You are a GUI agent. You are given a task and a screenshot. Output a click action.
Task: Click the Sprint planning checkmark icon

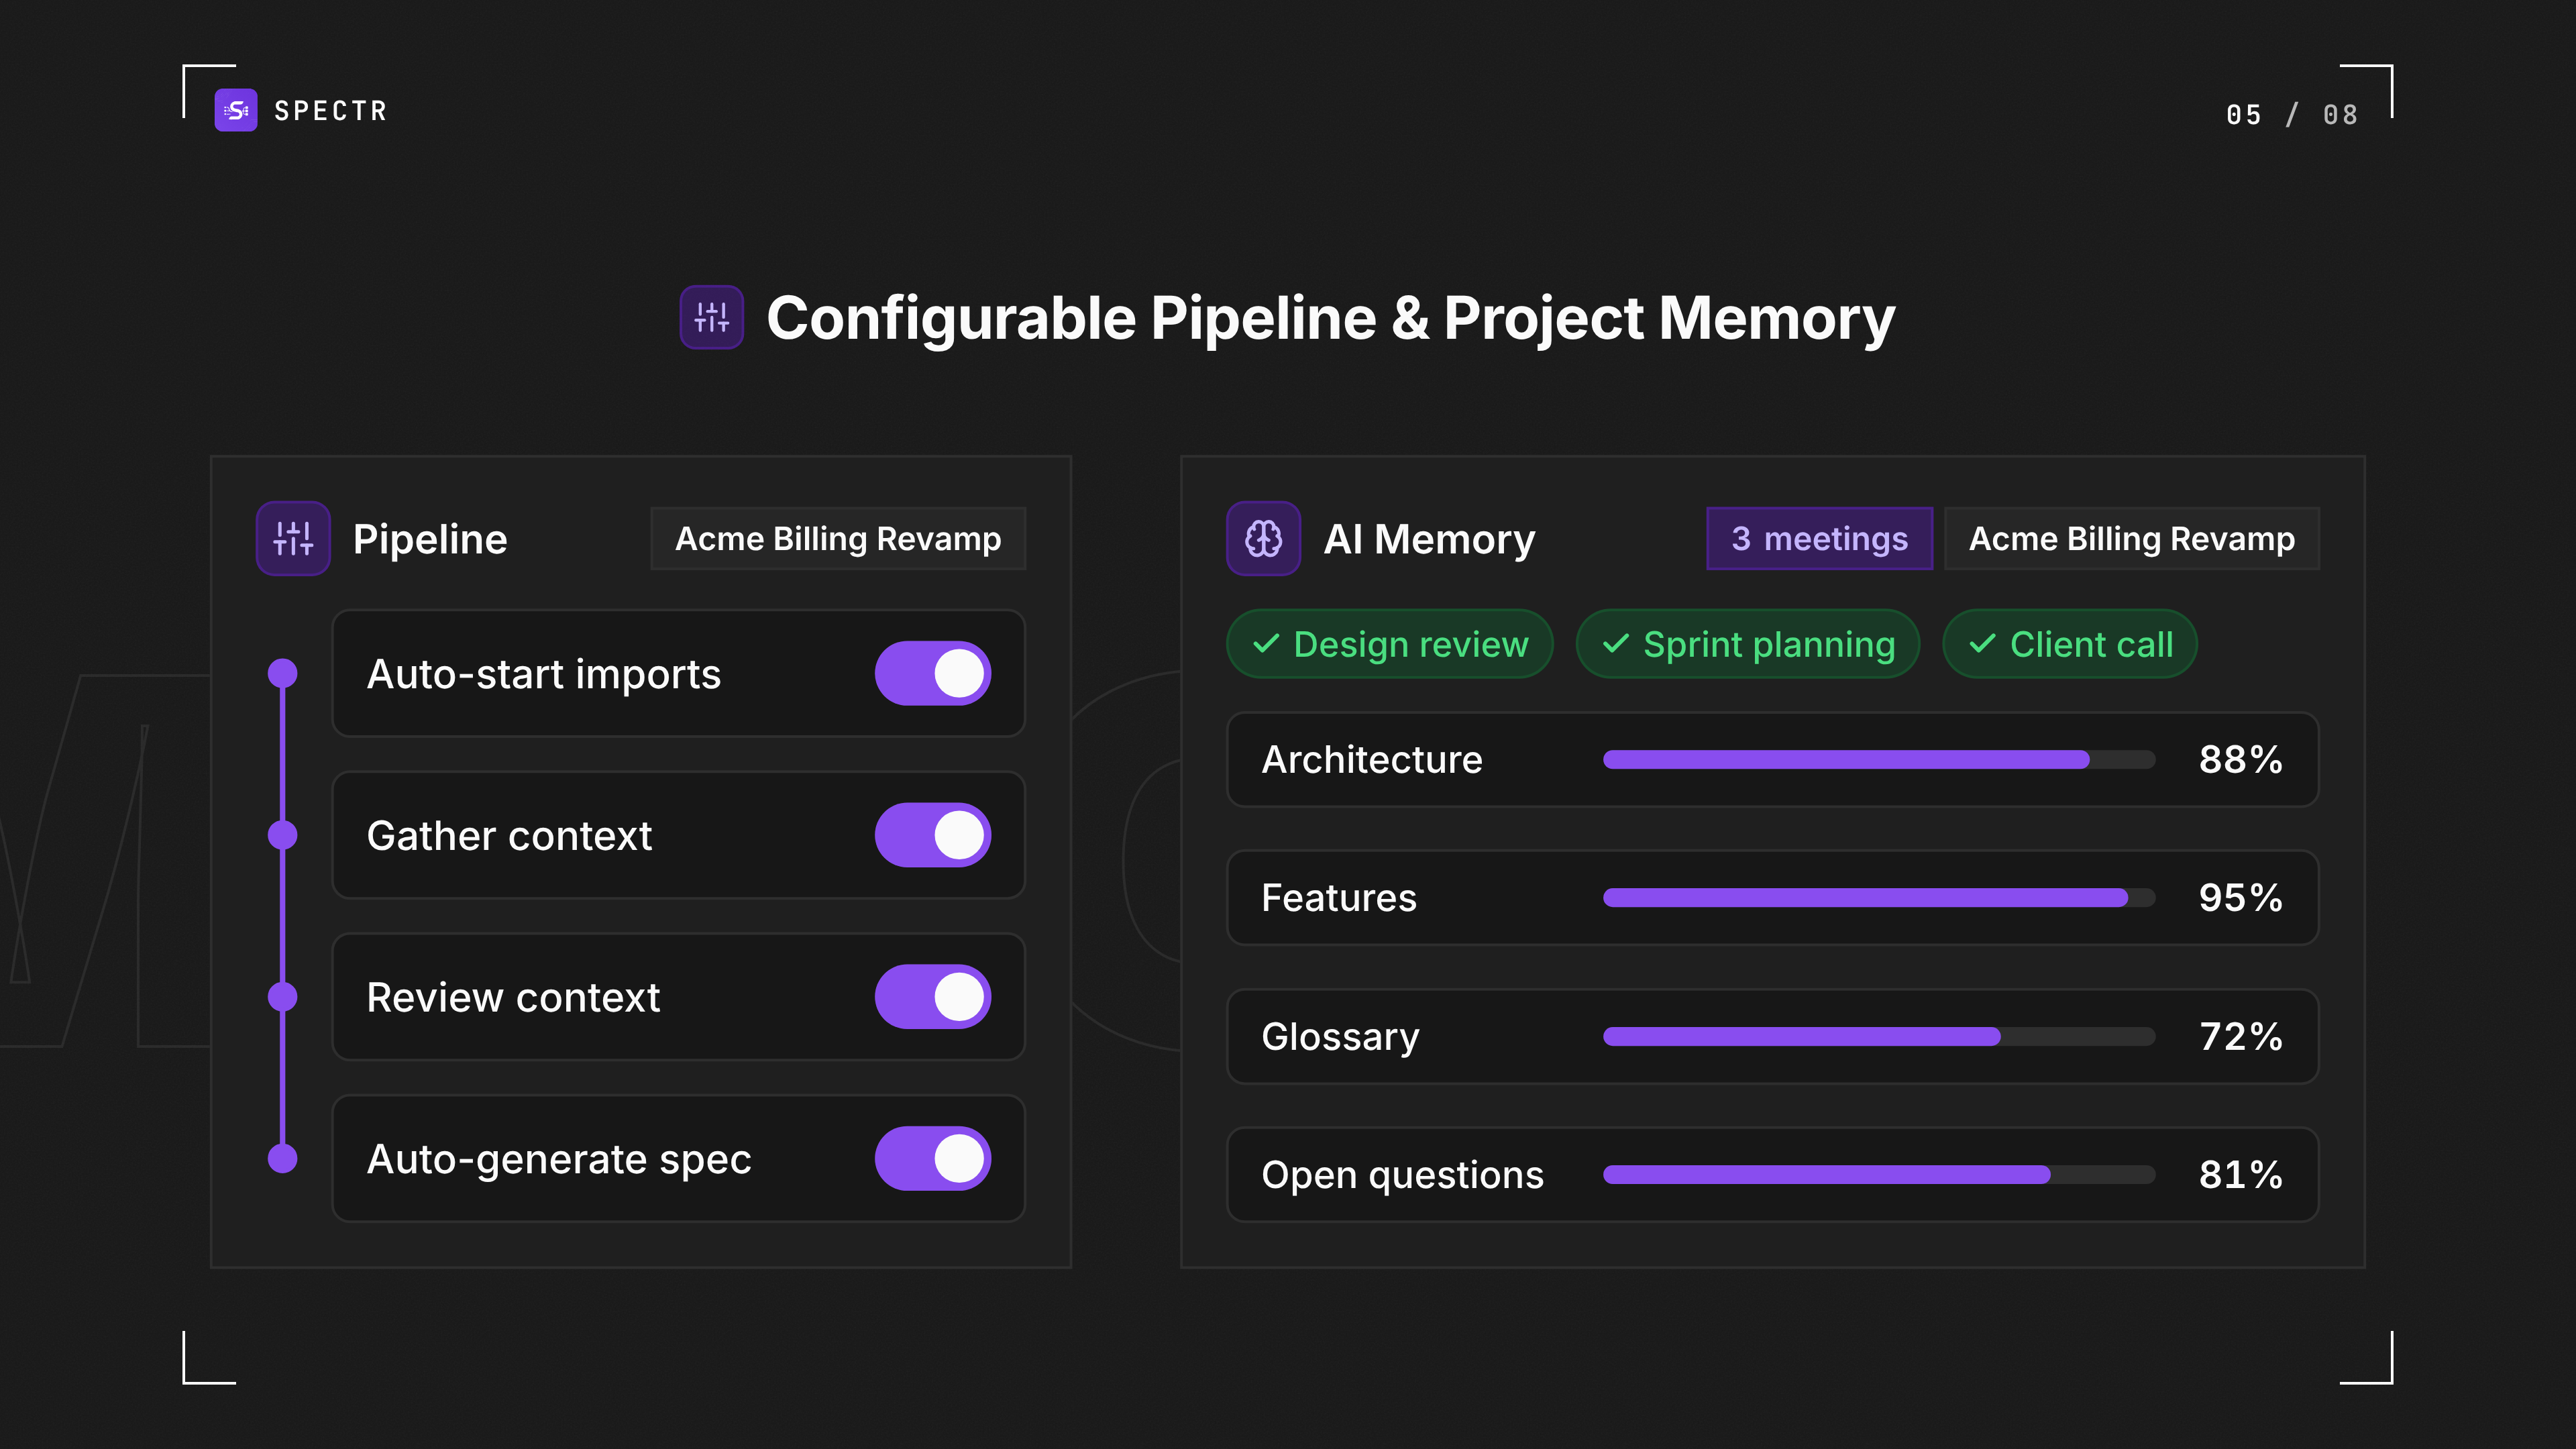point(1616,644)
